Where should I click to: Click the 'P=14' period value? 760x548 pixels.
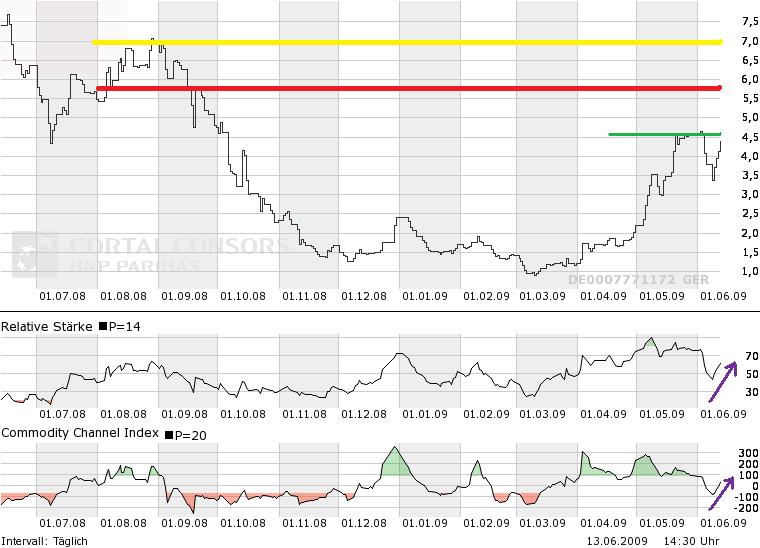[125, 327]
